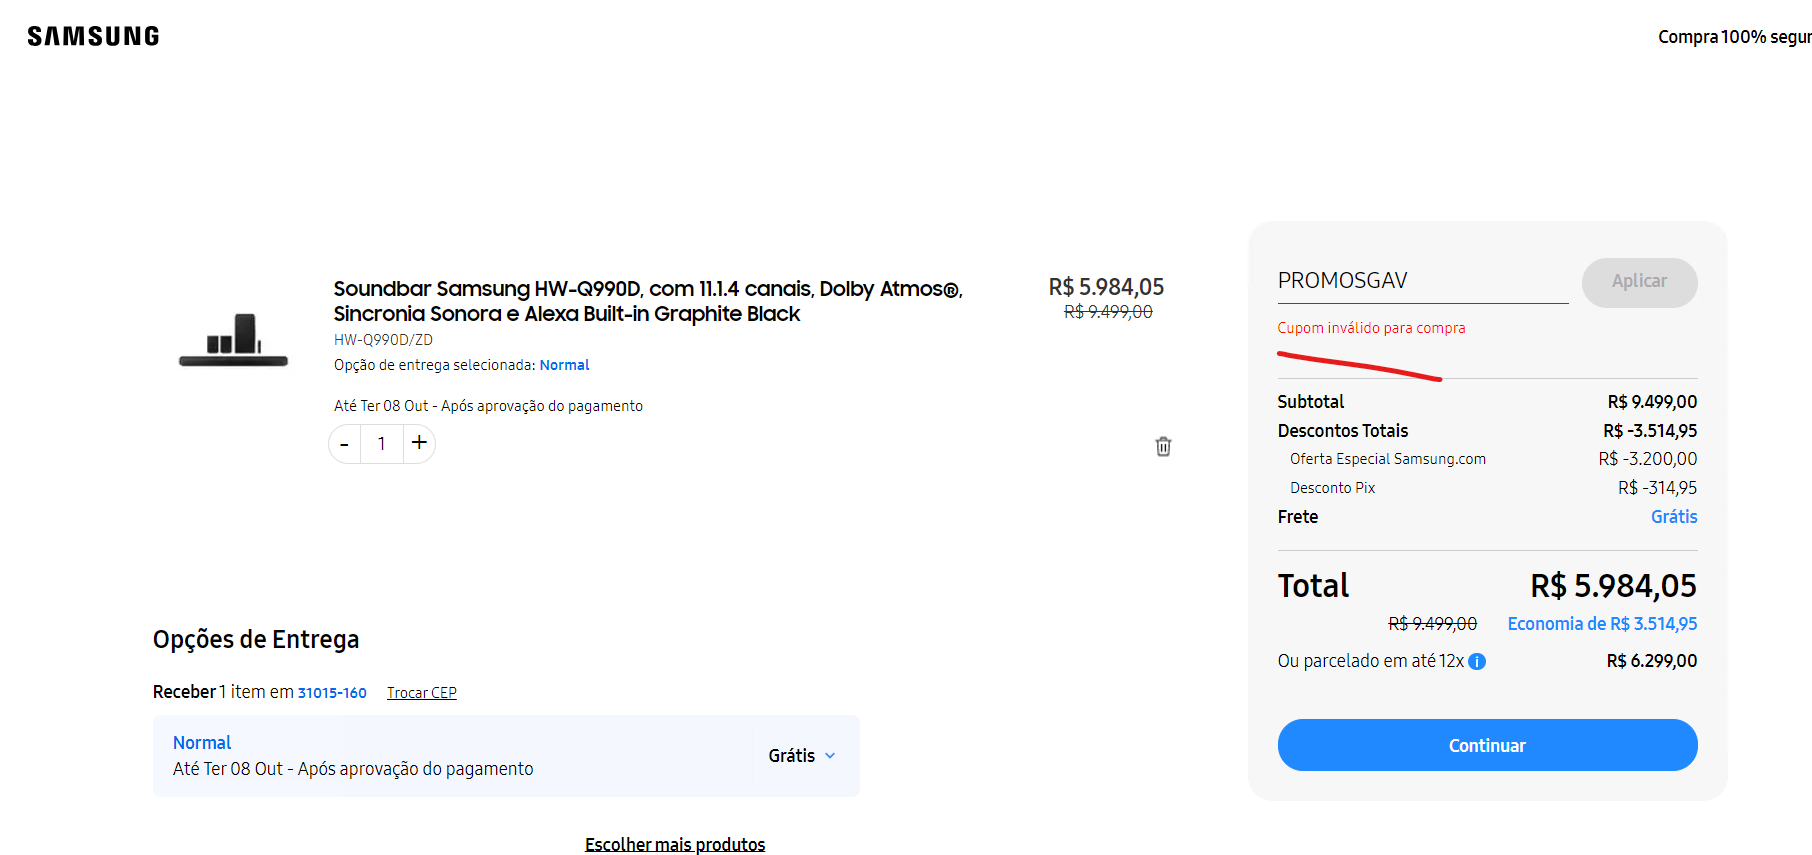Screen dimensions: 1812x855
Task: Select the Normal delivery option
Action: click(x=506, y=756)
